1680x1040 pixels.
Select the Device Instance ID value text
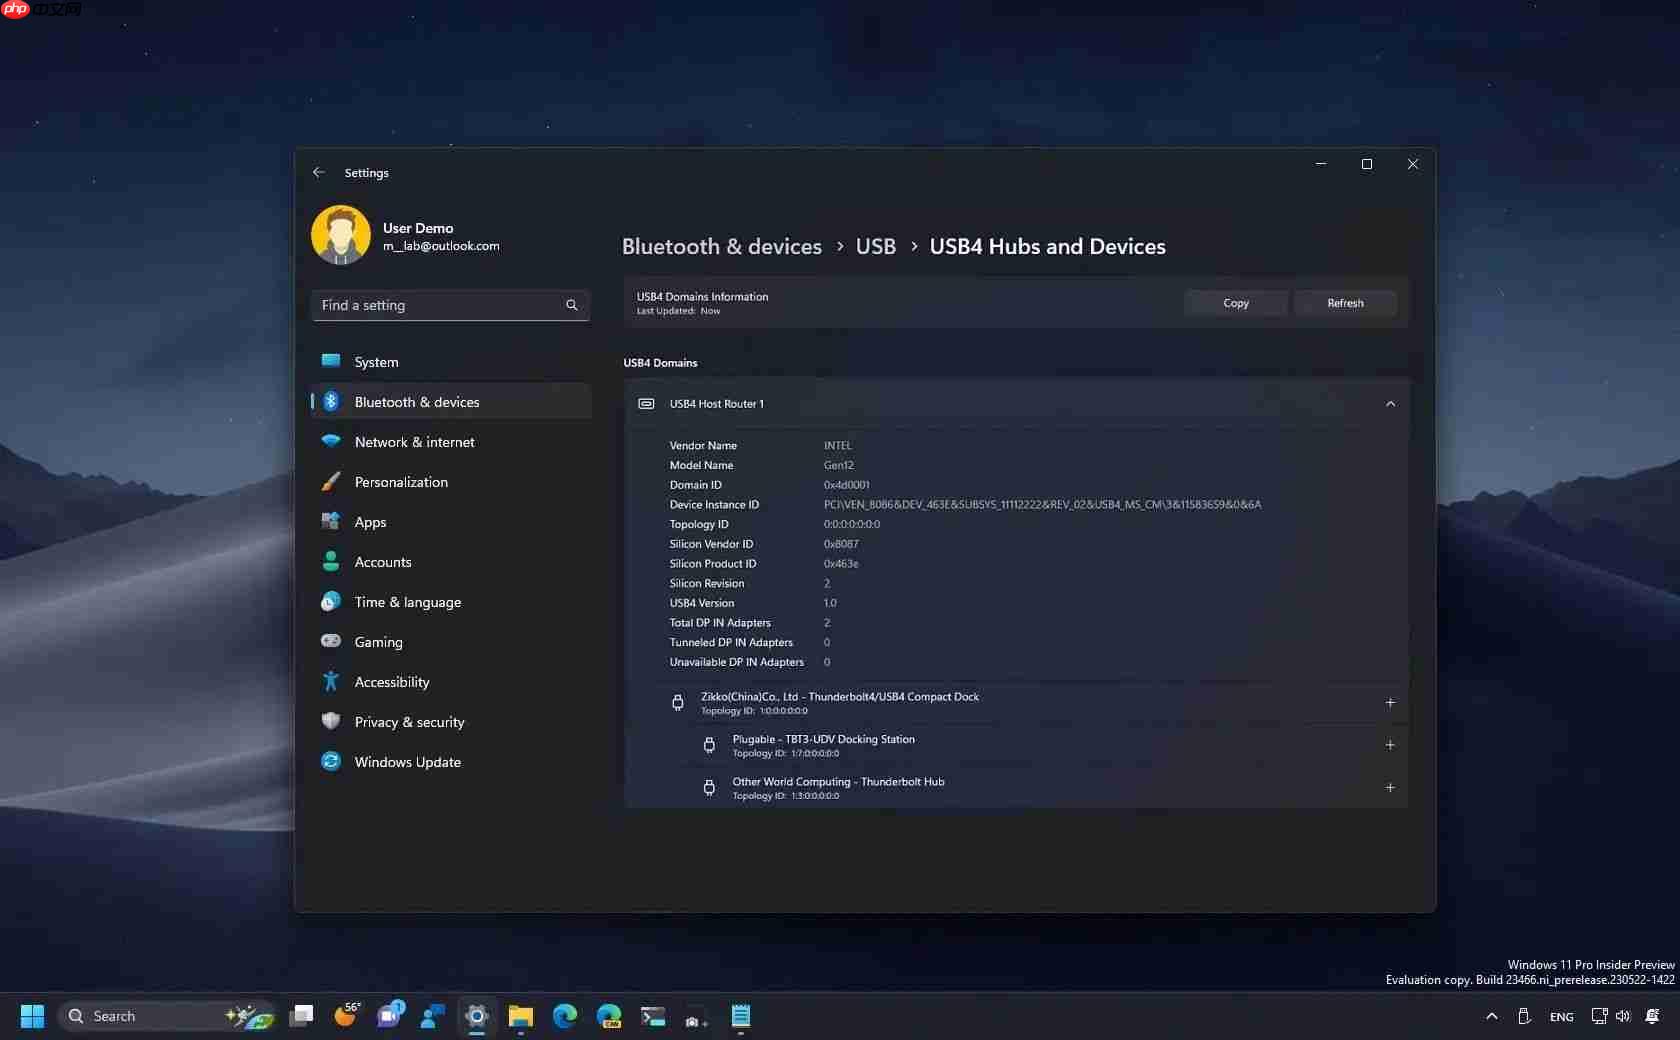coord(1042,505)
